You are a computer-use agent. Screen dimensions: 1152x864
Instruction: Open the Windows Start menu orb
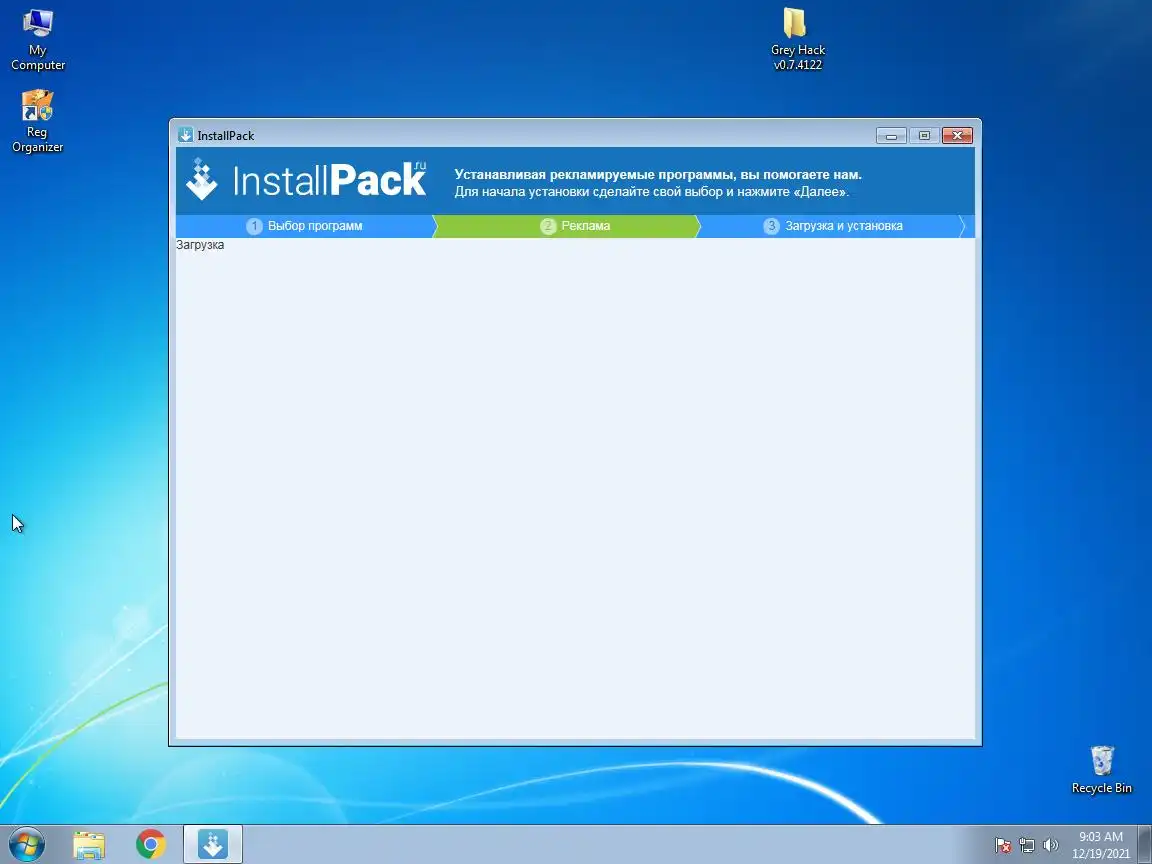(x=26, y=844)
